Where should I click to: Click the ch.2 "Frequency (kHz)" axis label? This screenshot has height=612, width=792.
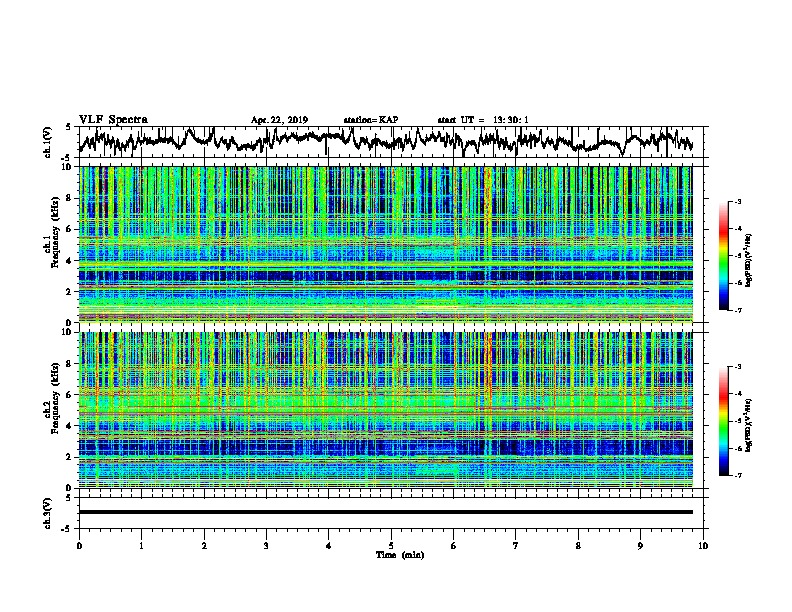[x=55, y=398]
